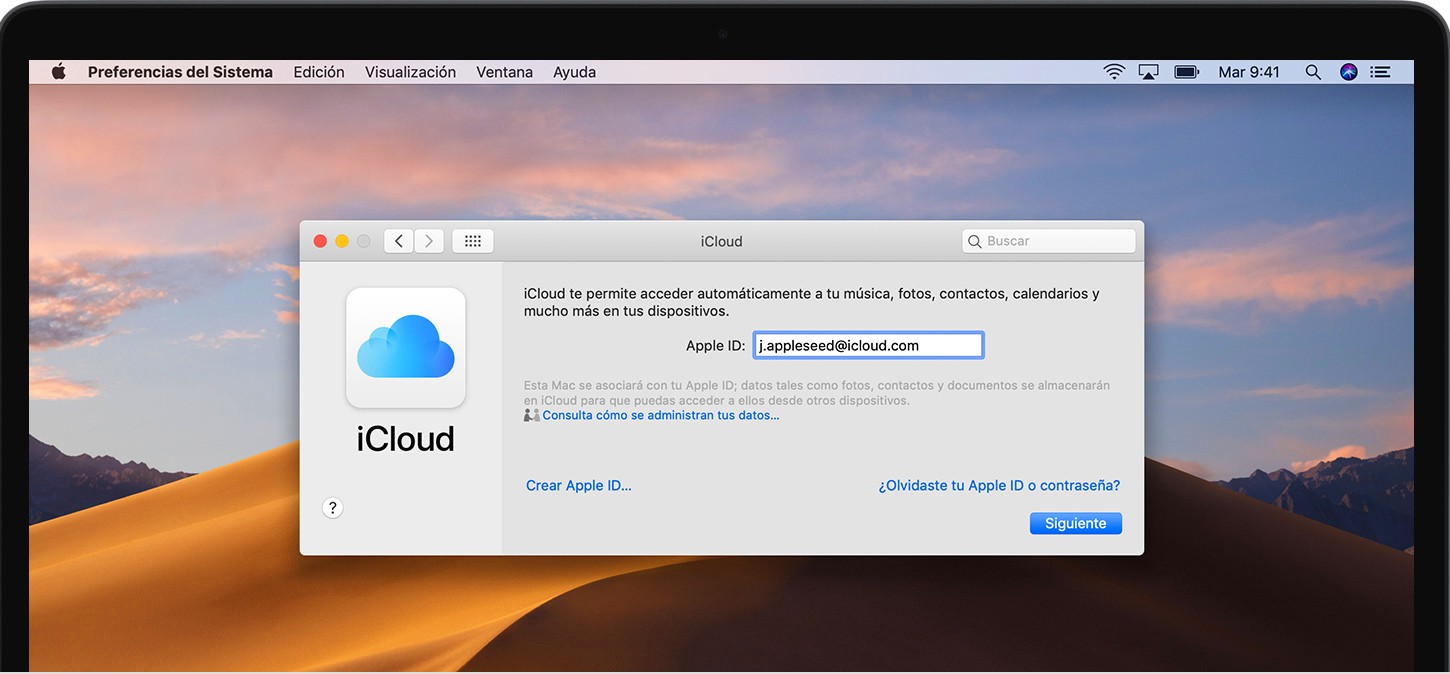Minimize the iCloud window
This screenshot has width=1450, height=674.
pyautogui.click(x=342, y=241)
